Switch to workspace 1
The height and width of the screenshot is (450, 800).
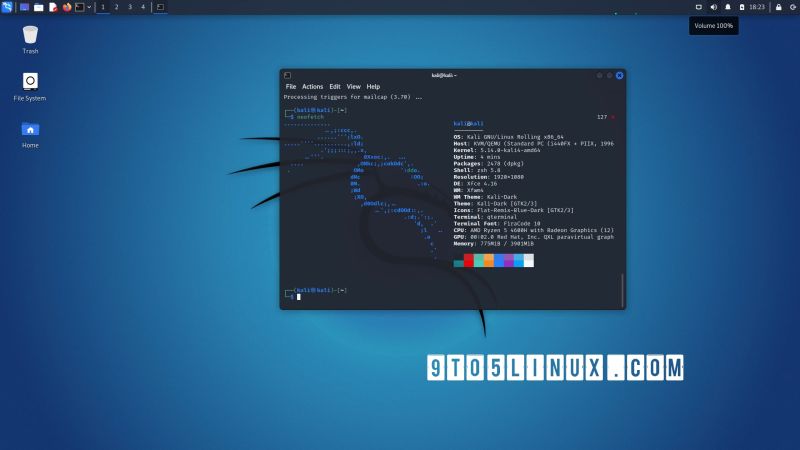[x=103, y=7]
